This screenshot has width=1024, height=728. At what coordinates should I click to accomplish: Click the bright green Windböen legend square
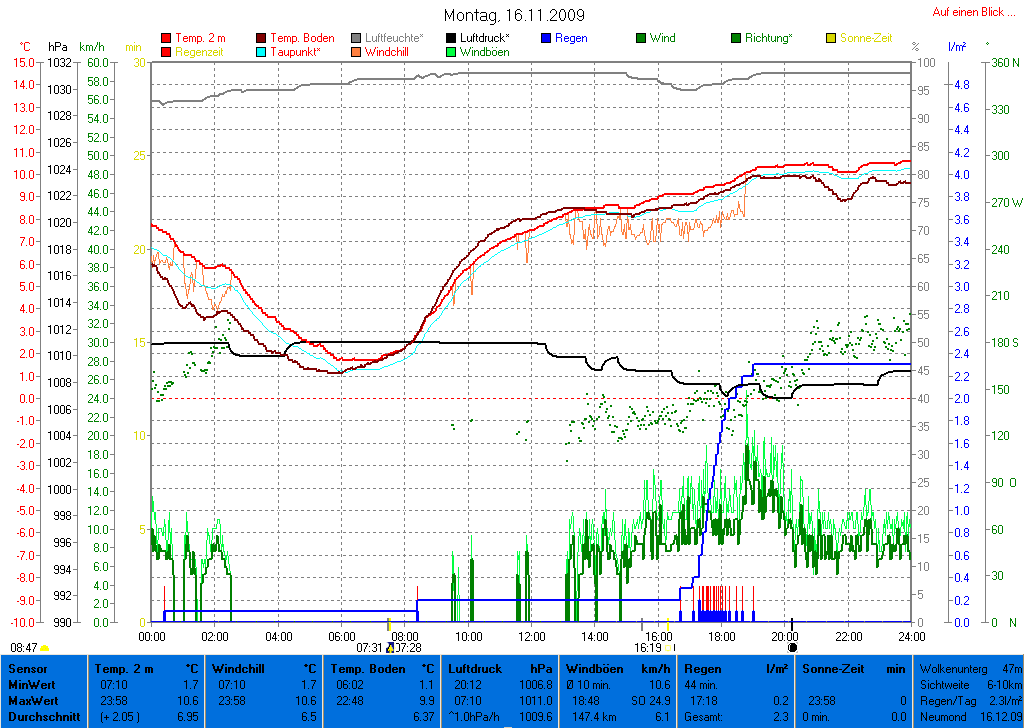coord(451,52)
